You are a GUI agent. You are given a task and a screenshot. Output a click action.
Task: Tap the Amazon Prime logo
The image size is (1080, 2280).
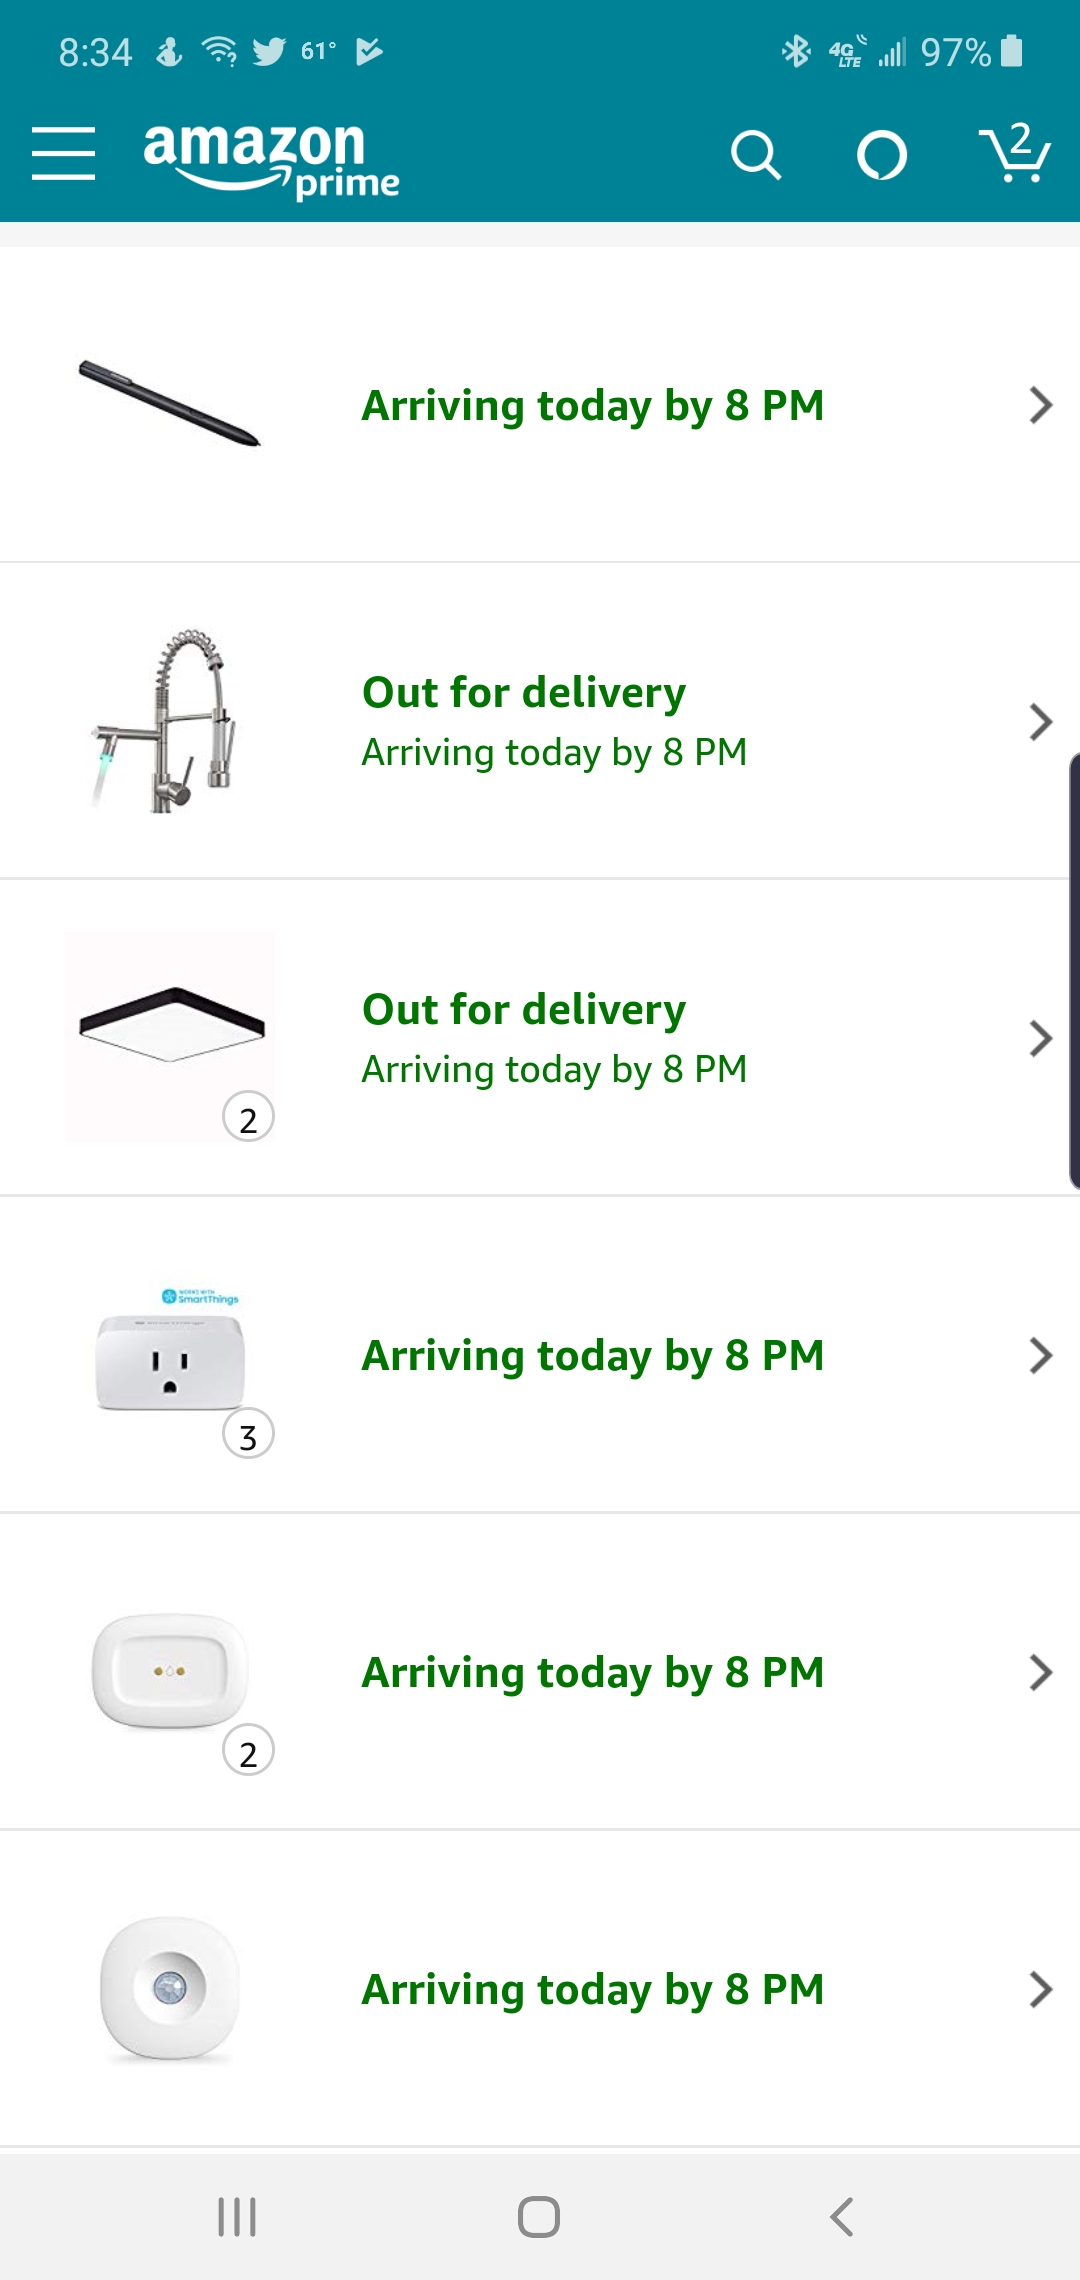click(x=270, y=157)
